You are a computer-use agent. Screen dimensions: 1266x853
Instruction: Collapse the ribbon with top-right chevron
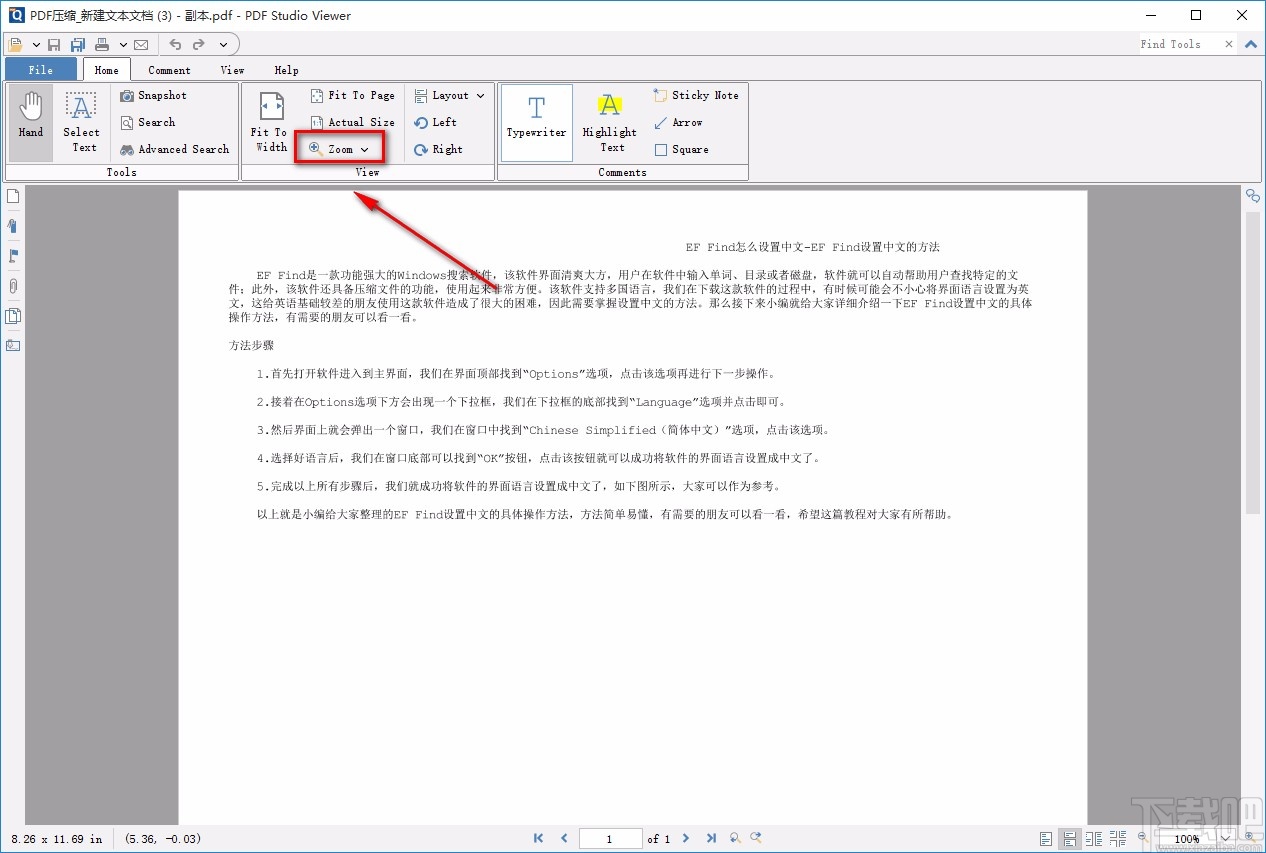coord(1251,44)
